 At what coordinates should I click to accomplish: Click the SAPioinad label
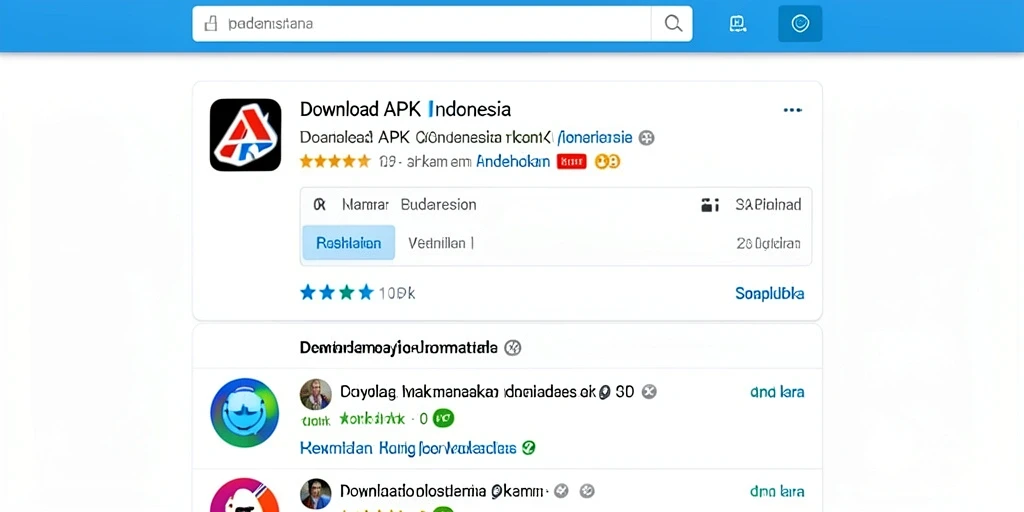click(768, 204)
